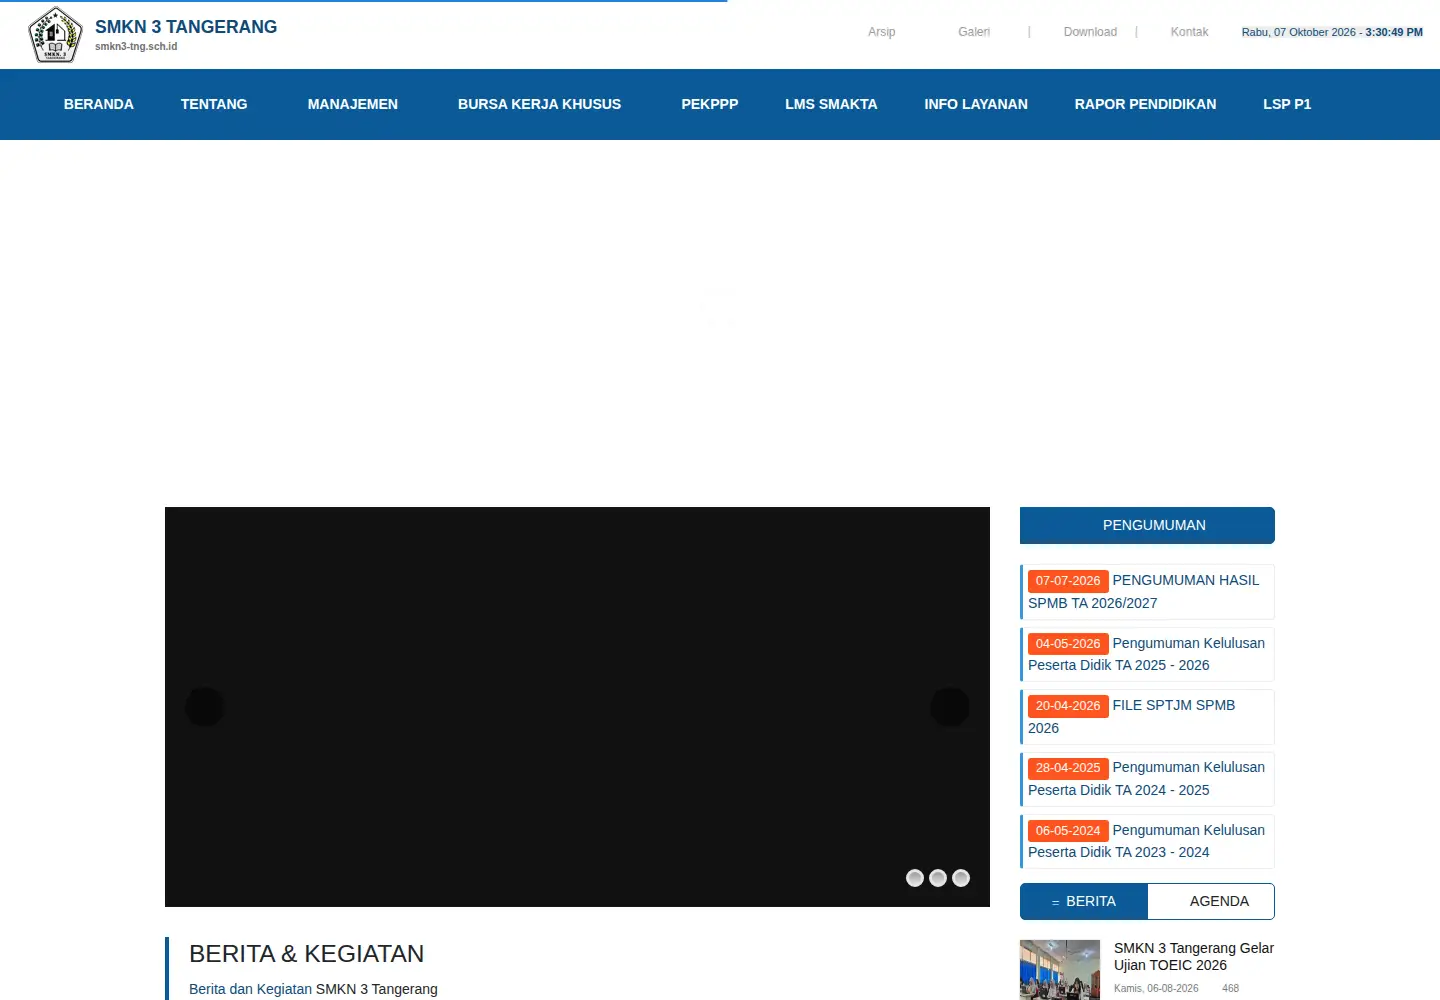Click the date and time display

click(x=1332, y=32)
